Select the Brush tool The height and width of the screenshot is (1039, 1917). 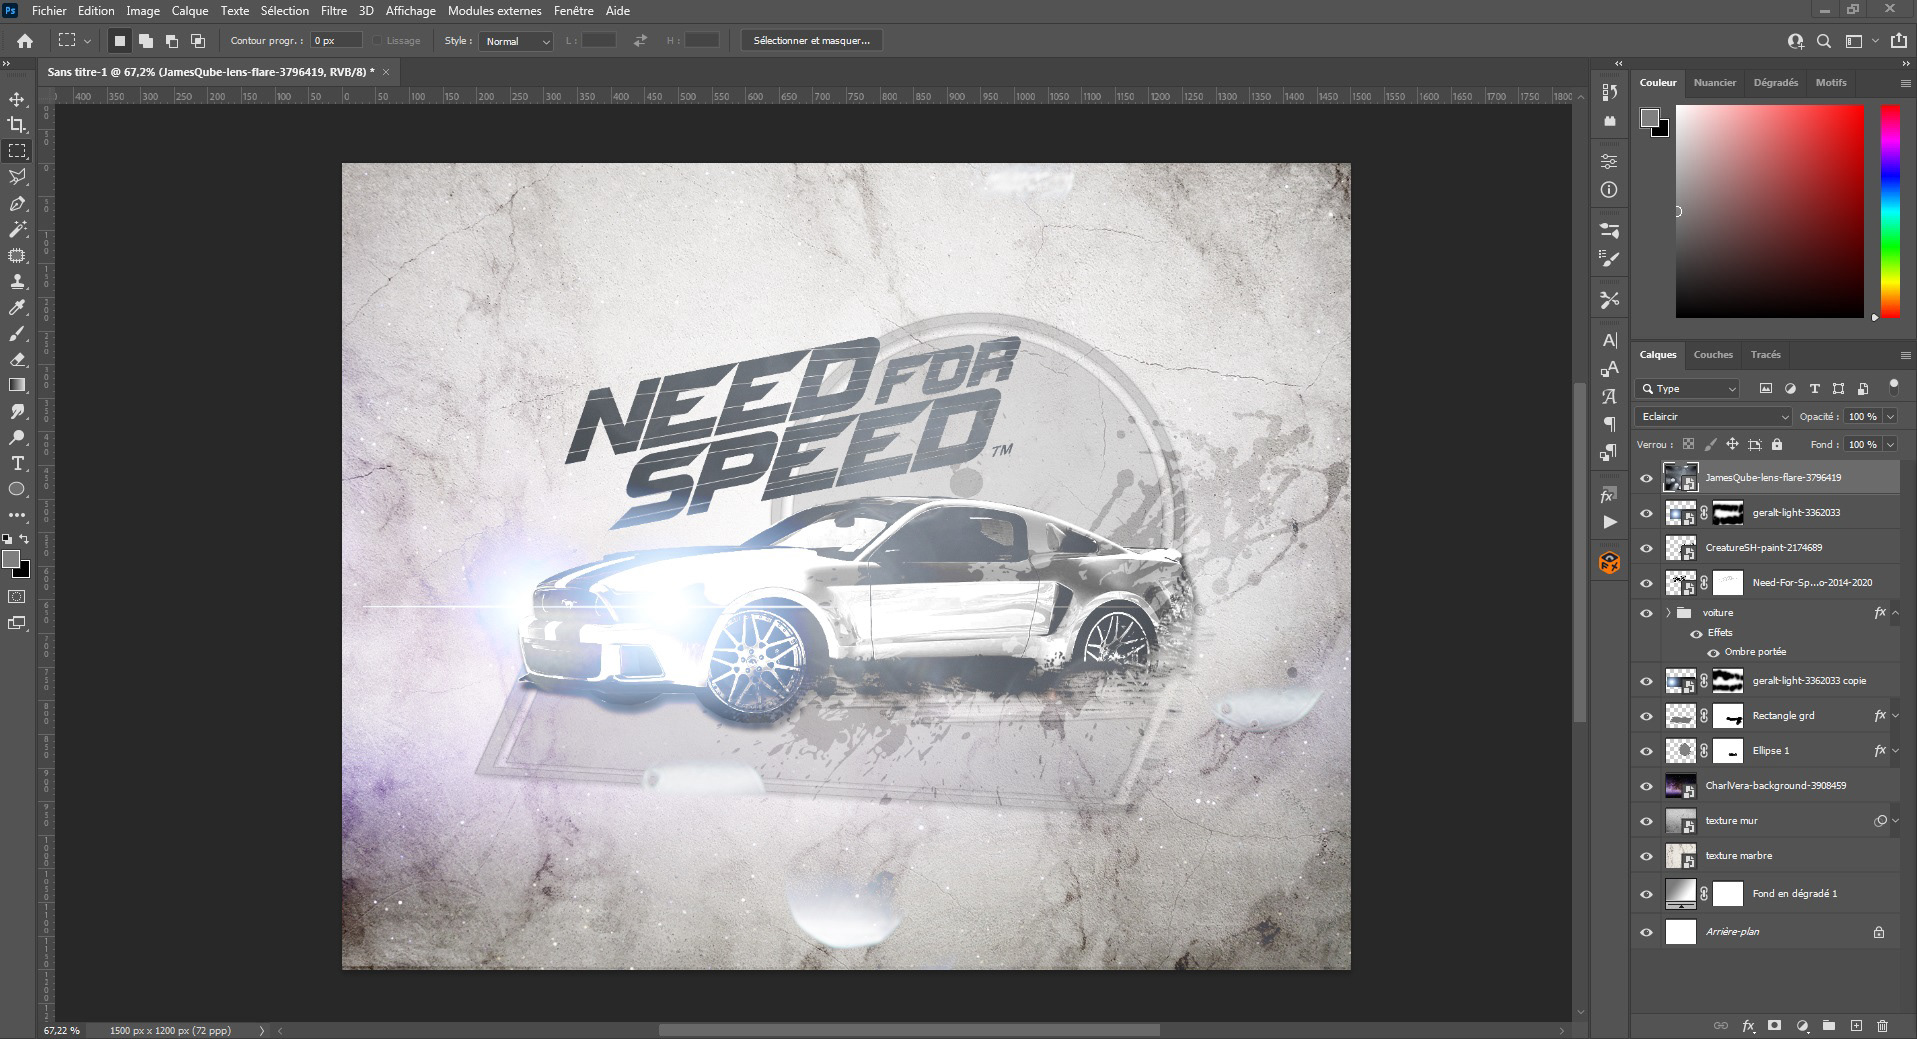click(17, 333)
